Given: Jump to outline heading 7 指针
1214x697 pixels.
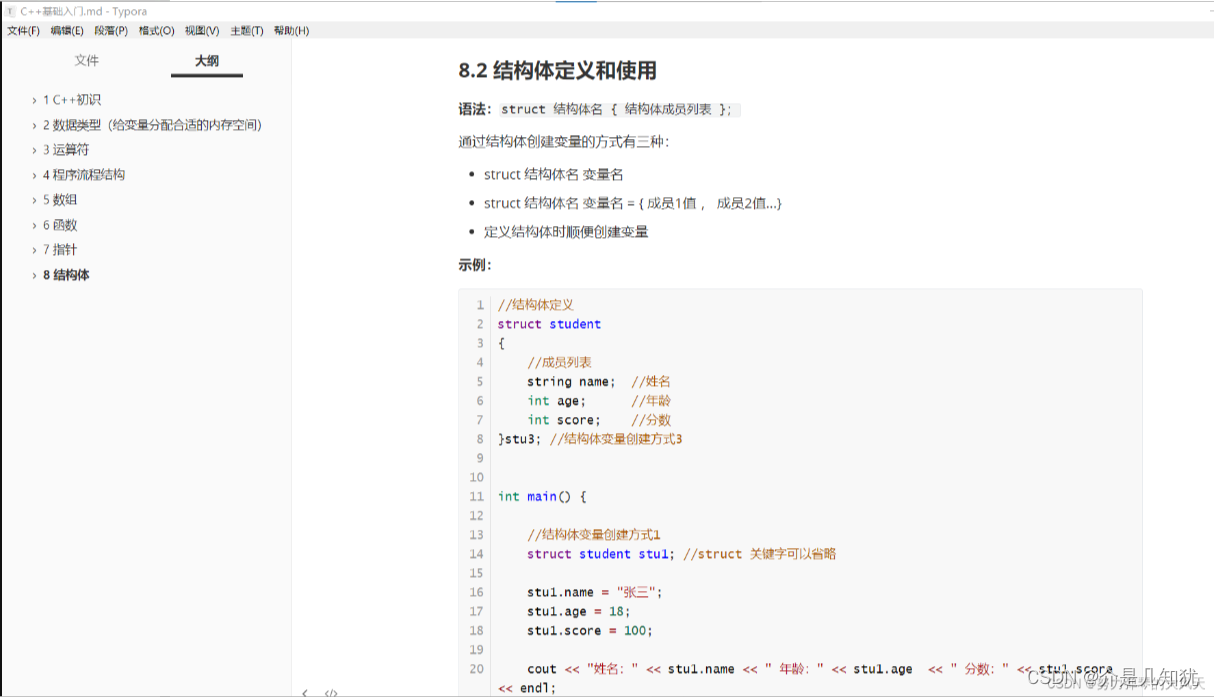Looking at the screenshot, I should [60, 250].
